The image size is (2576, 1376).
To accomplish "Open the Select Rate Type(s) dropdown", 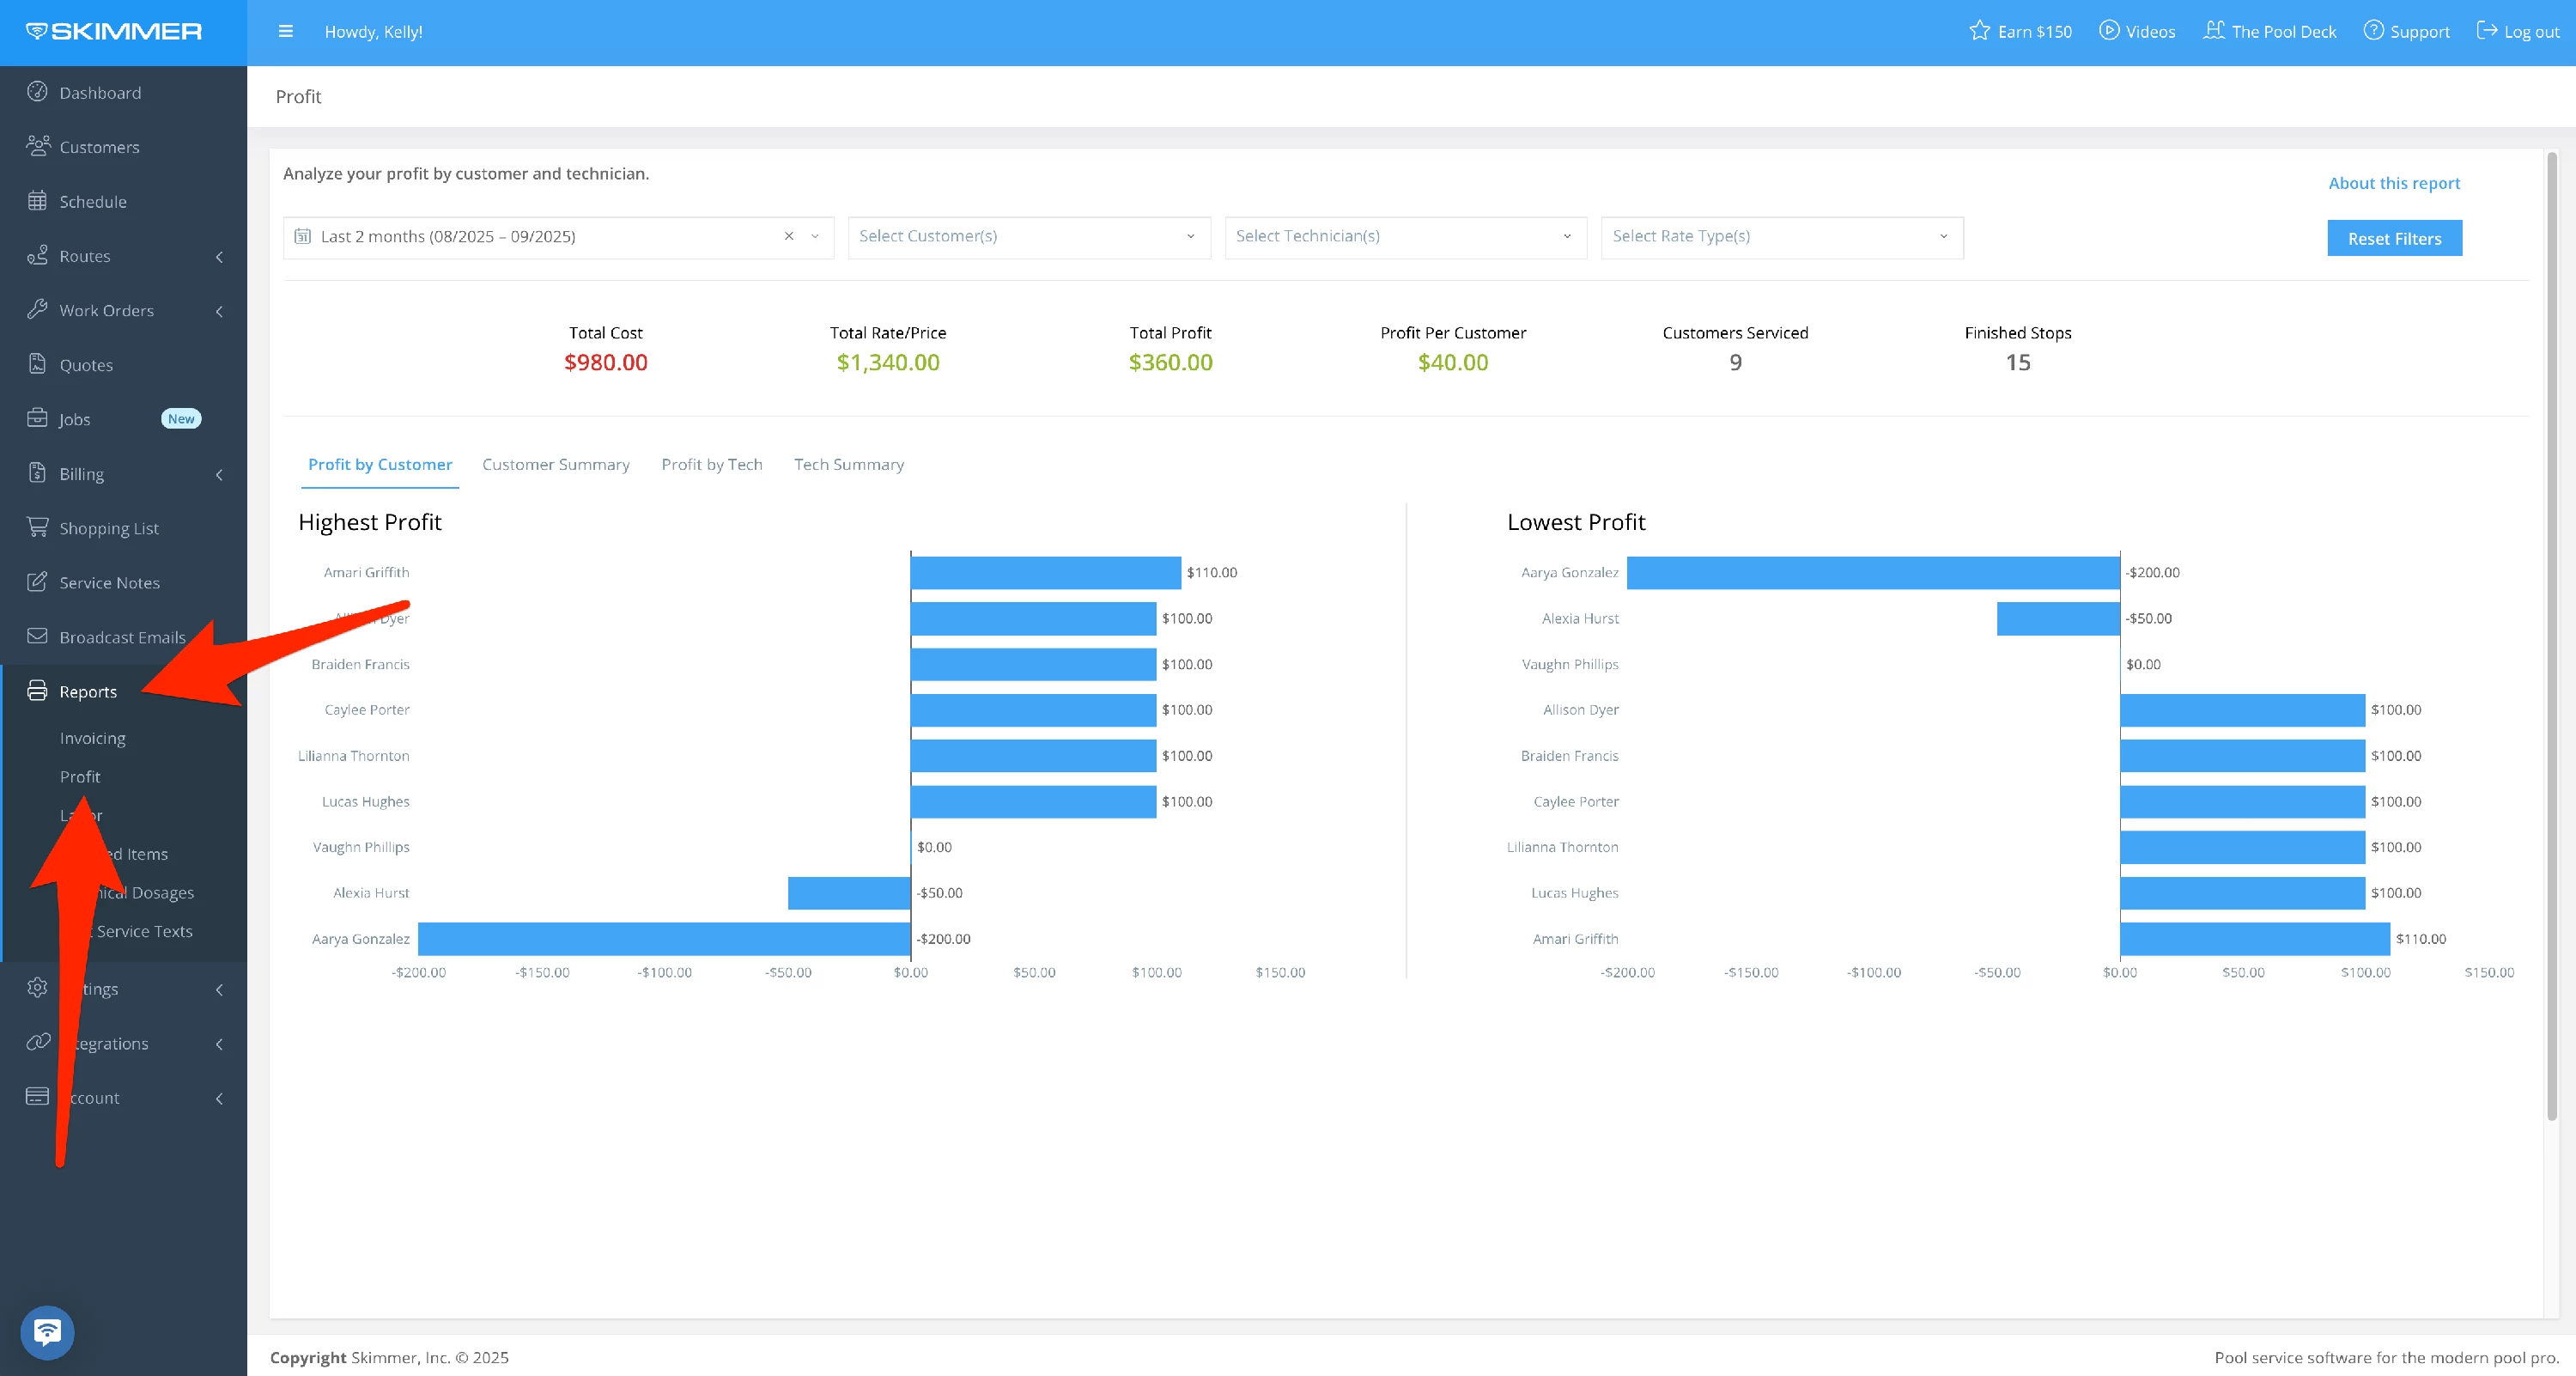I will pyautogui.click(x=1781, y=237).
